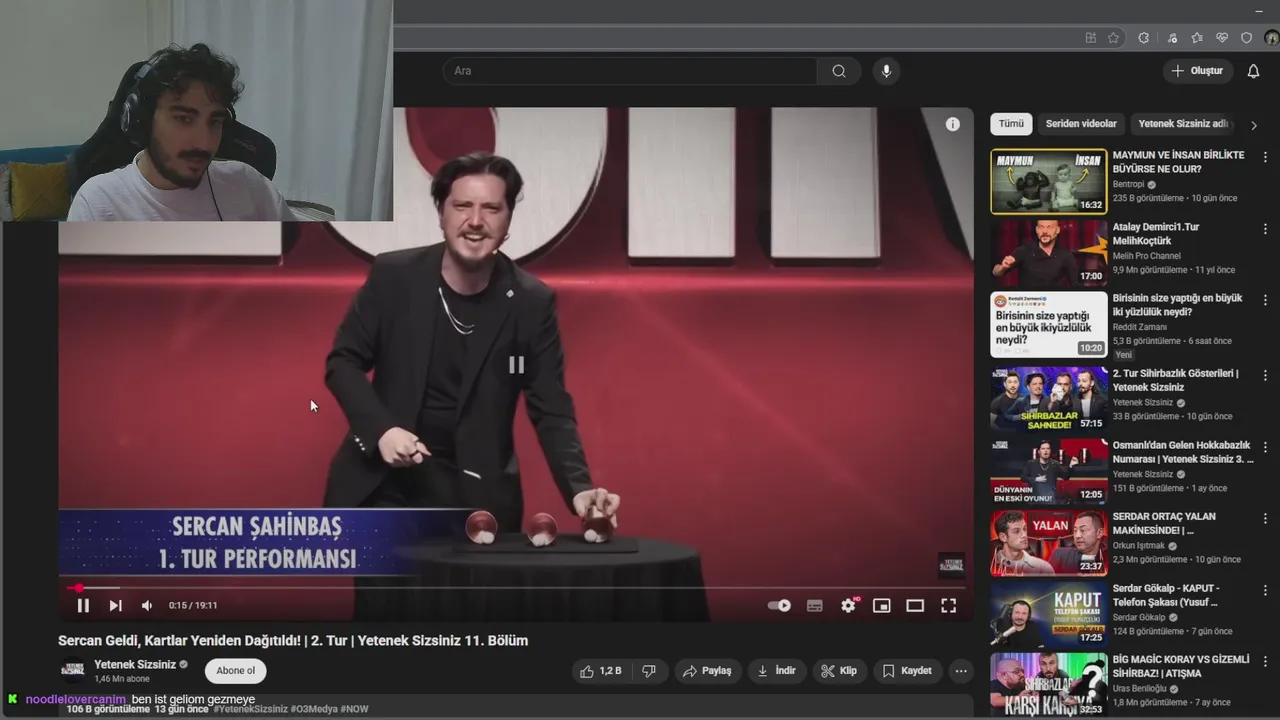
Task: Open more actions beside Kaydet
Action: tap(961, 671)
